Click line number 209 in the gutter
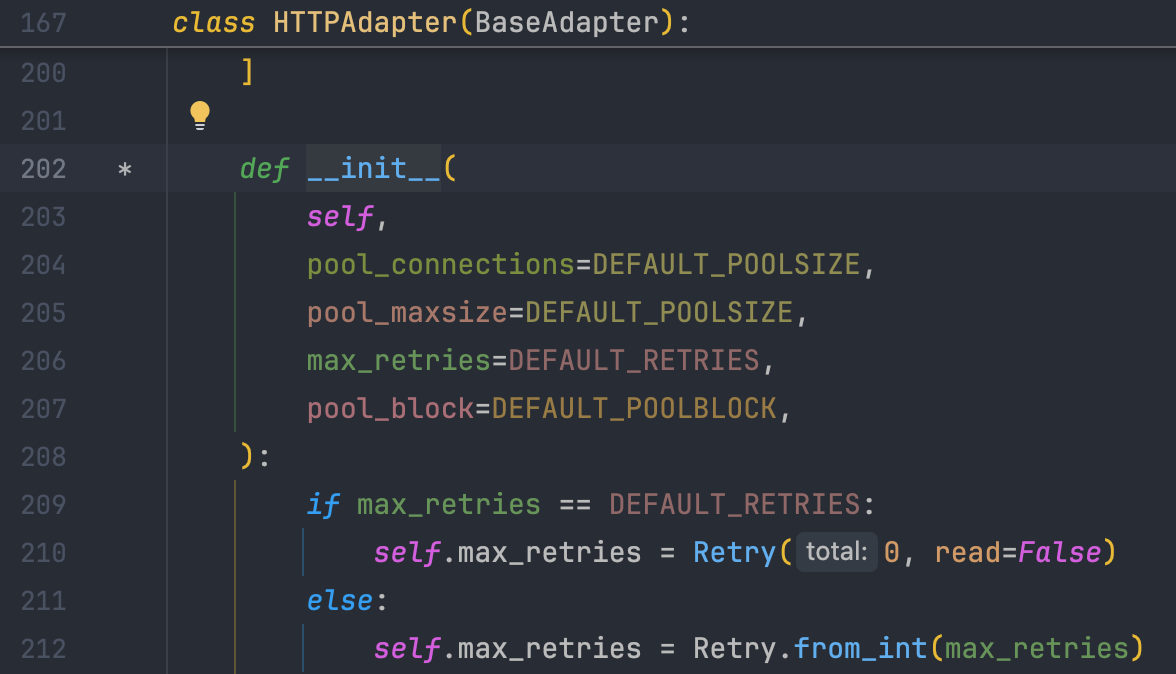 [x=43, y=505]
